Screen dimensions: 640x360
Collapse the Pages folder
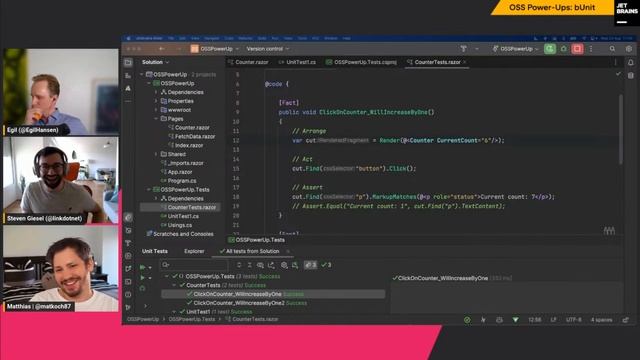156,119
